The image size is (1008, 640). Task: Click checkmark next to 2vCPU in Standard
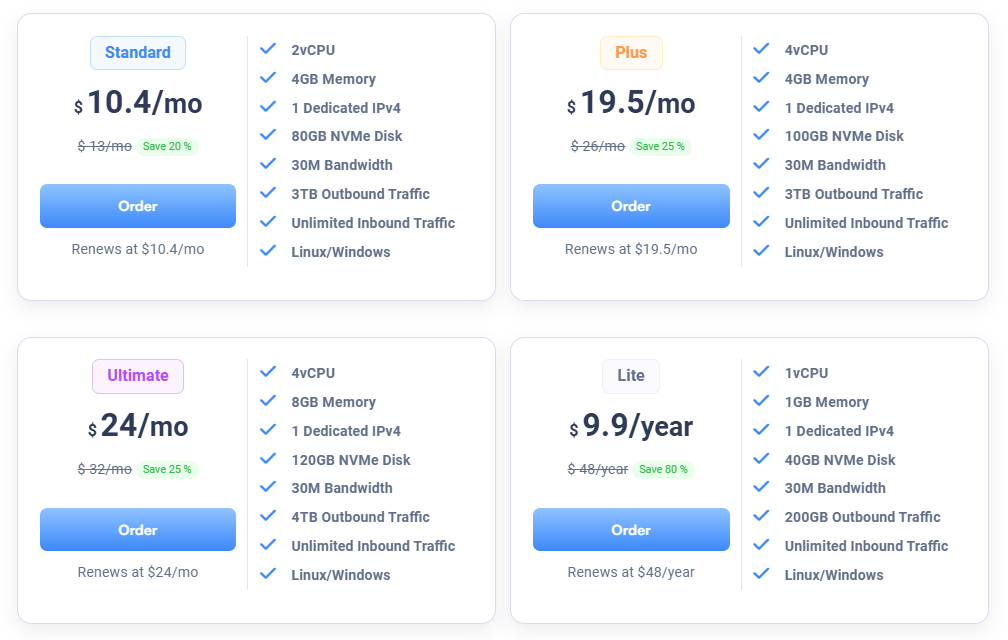[268, 49]
